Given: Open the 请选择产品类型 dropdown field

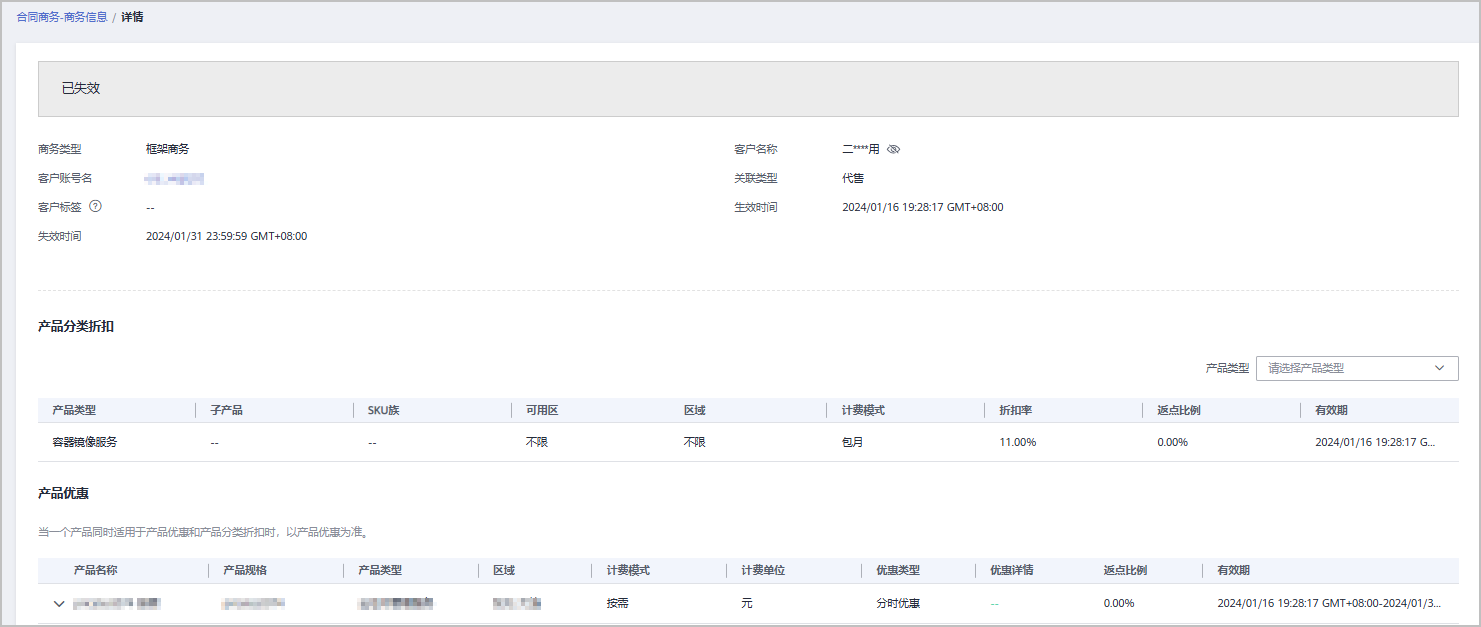Looking at the screenshot, I should point(1345,368).
